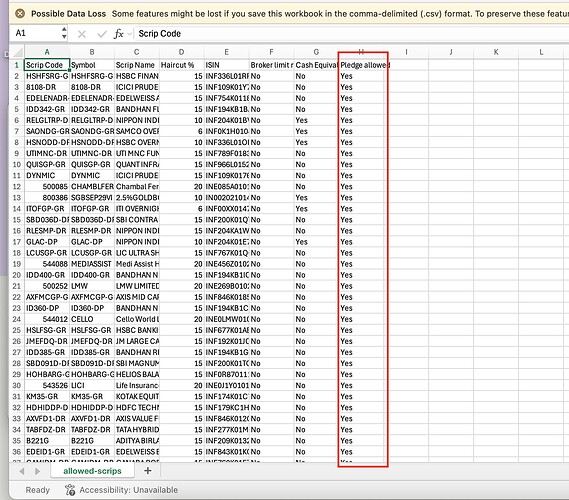Click Cash Equivalent 'Yes' in row 17
The height and width of the screenshot is (500, 569).
coord(316,242)
